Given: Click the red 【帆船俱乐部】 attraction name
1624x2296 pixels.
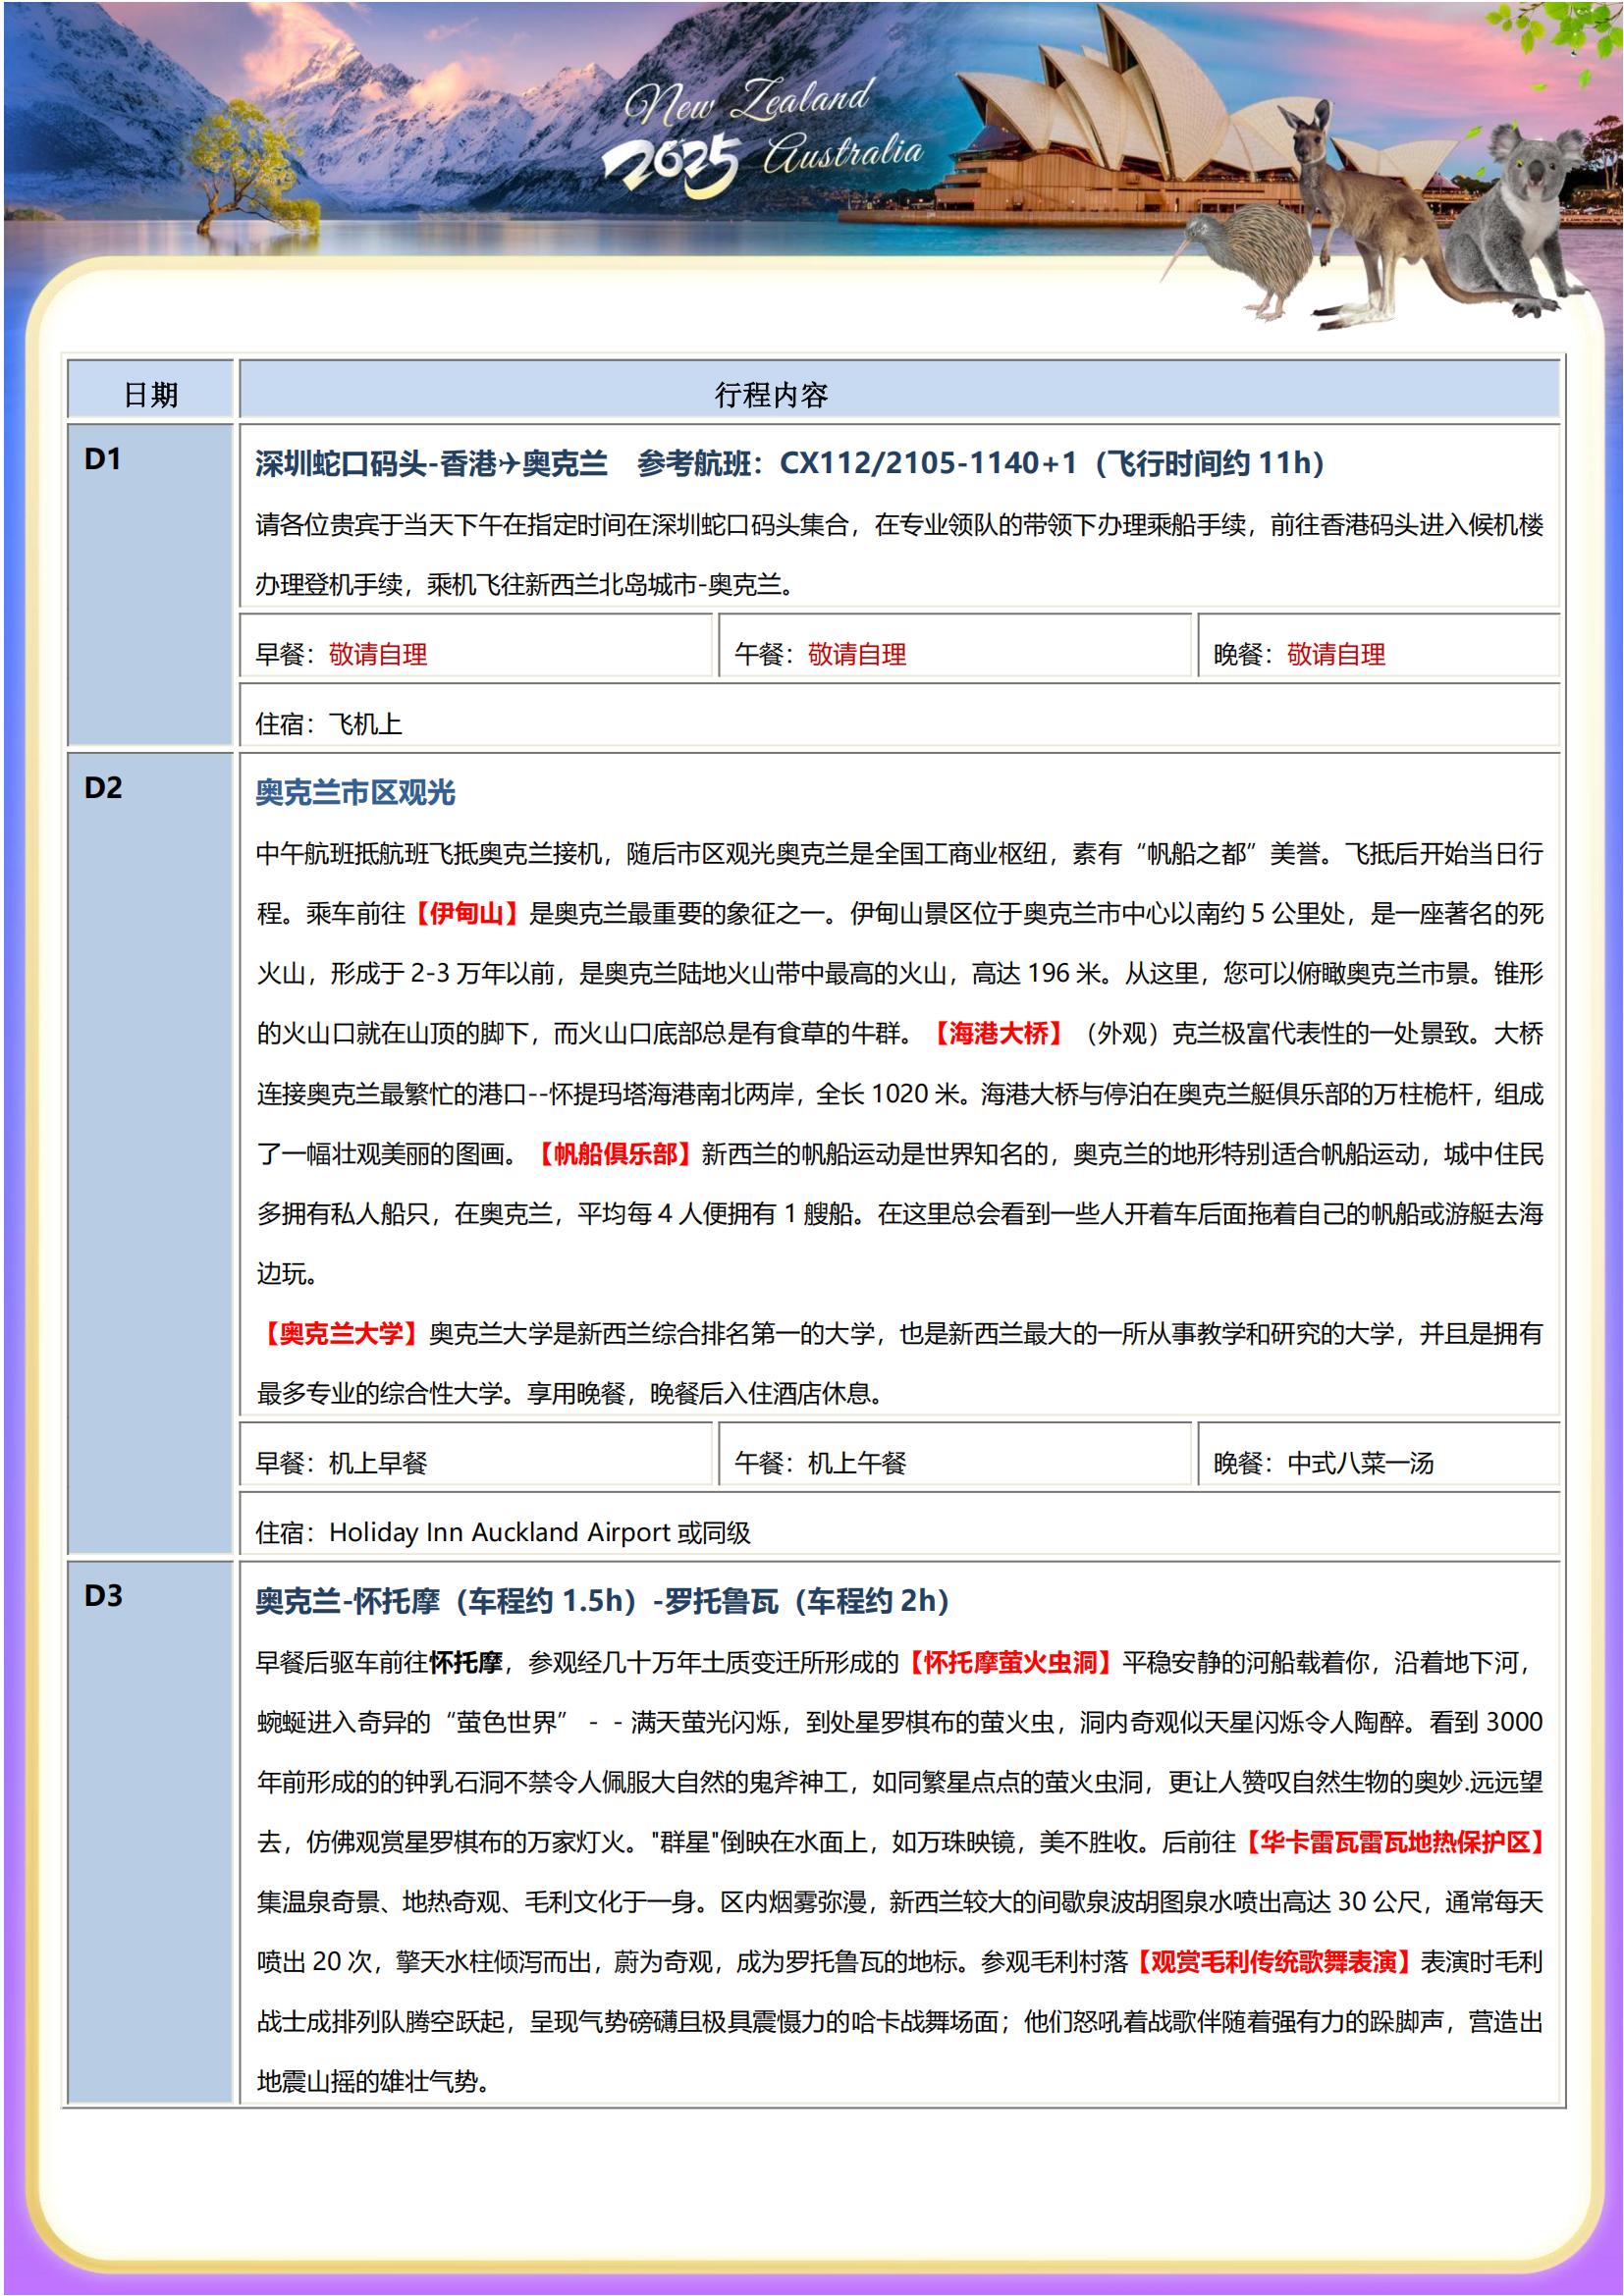Looking at the screenshot, I should pyautogui.click(x=615, y=1154).
